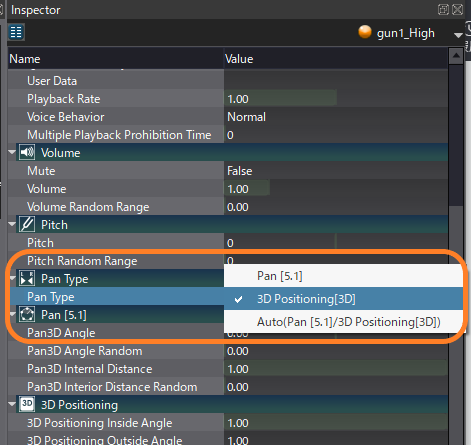Select the Pan3D Internal Distance label
Viewport: 471px width, 445px height.
90,369
